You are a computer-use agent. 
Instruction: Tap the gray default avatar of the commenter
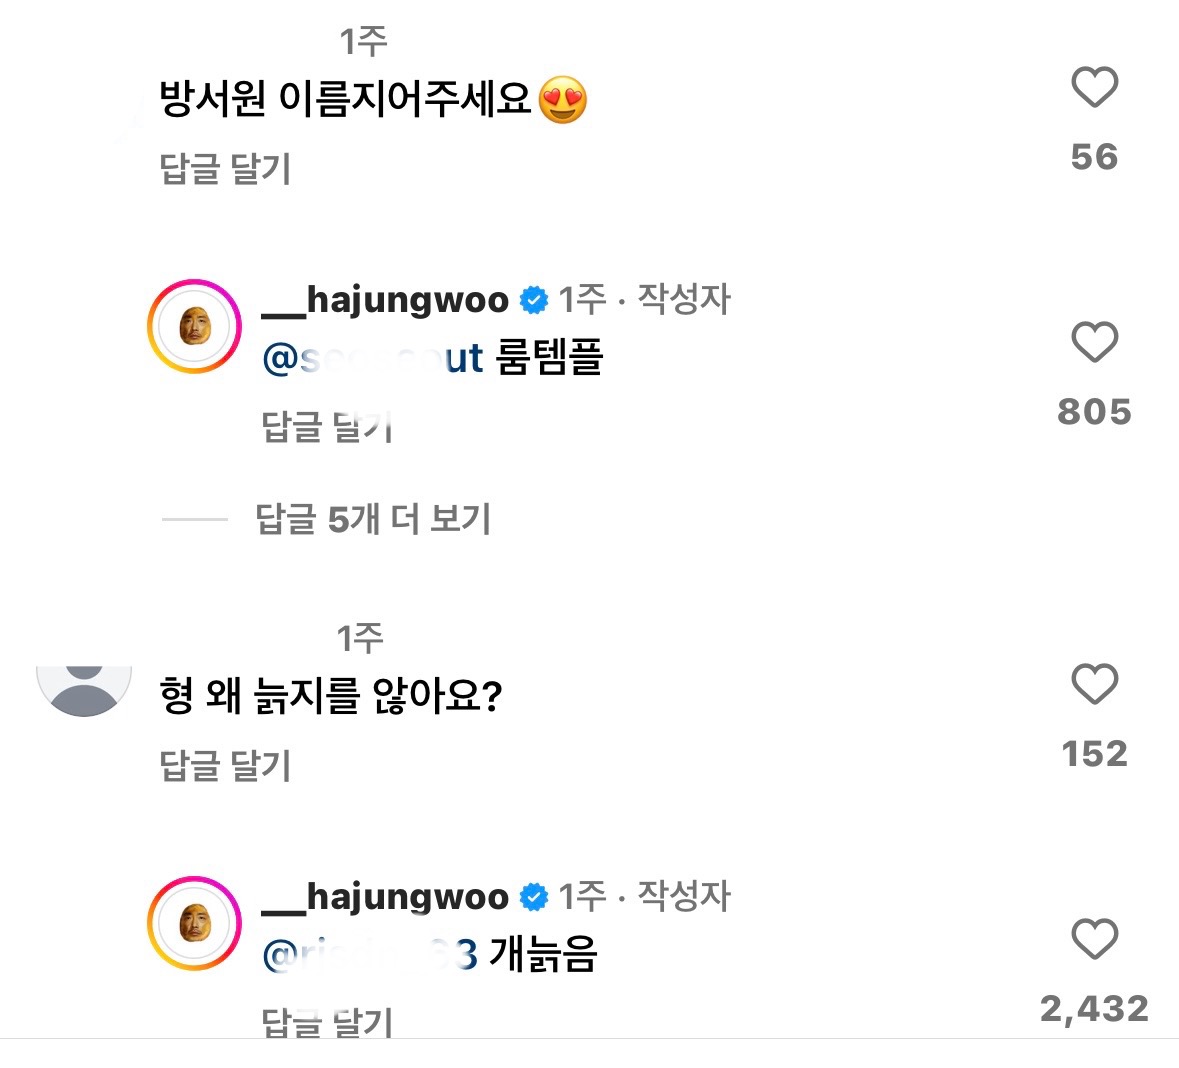click(84, 688)
